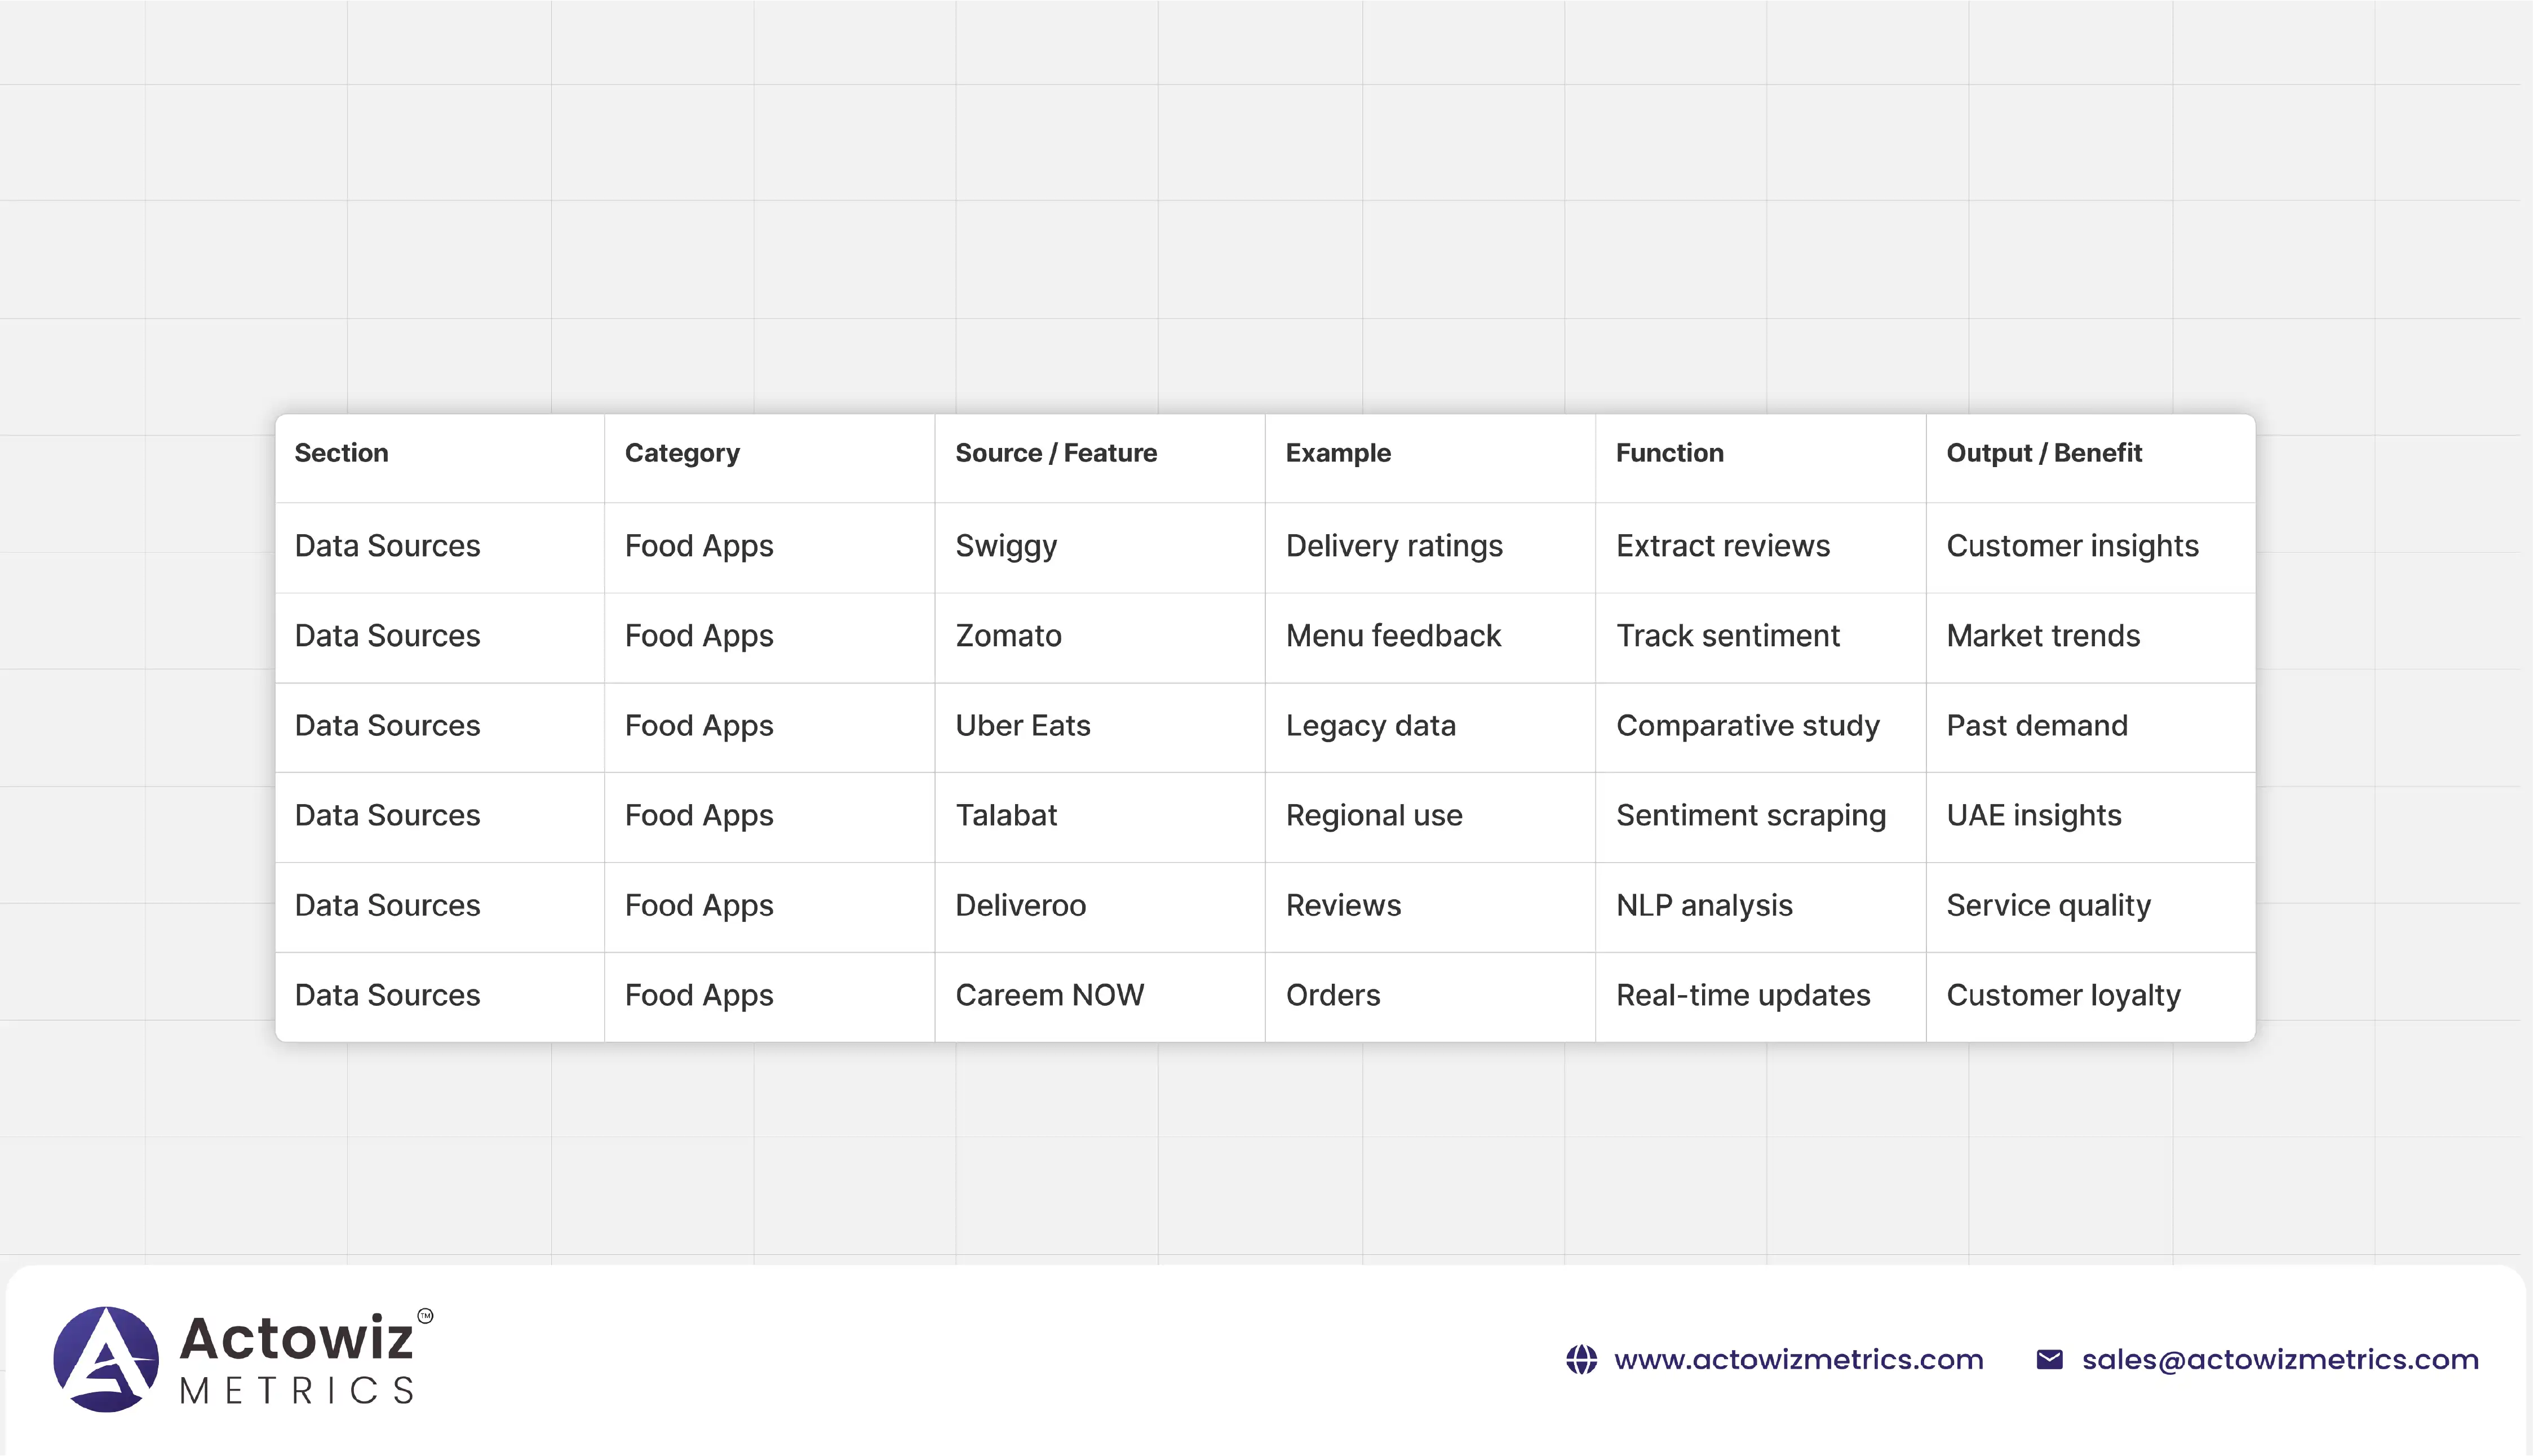Screen dimensions: 2534x1456
Task: Click the Uber Eats cell
Action: tap(1022, 726)
